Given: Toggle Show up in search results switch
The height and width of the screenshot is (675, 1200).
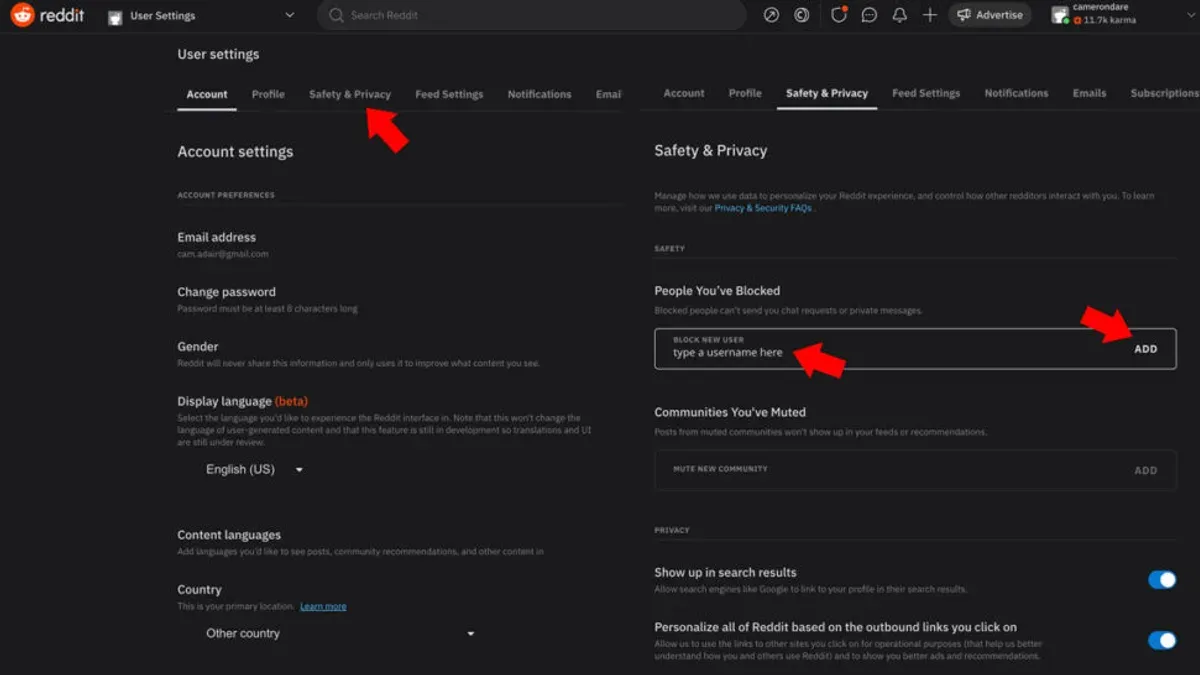Looking at the screenshot, I should pyautogui.click(x=1162, y=580).
